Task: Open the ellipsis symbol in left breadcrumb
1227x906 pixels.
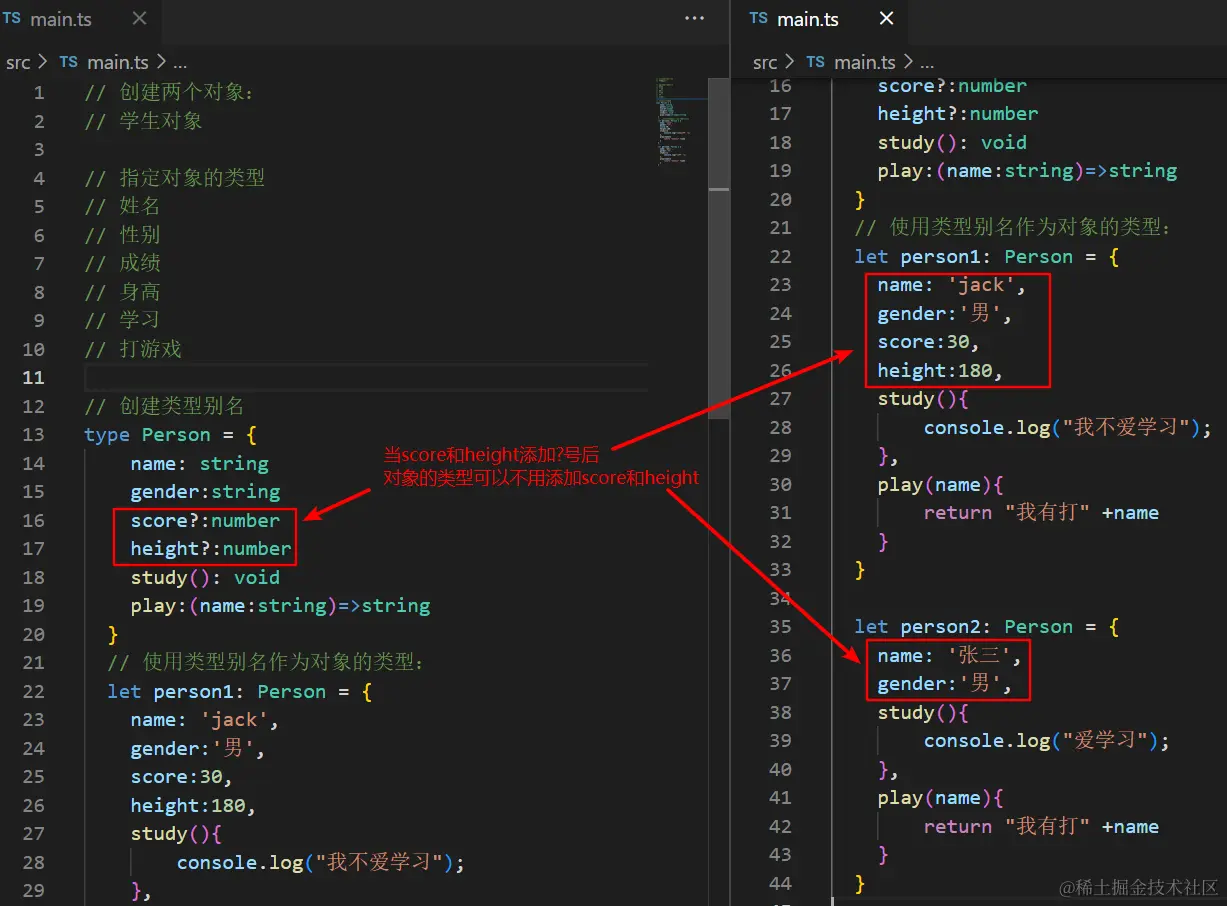Action: [x=180, y=62]
